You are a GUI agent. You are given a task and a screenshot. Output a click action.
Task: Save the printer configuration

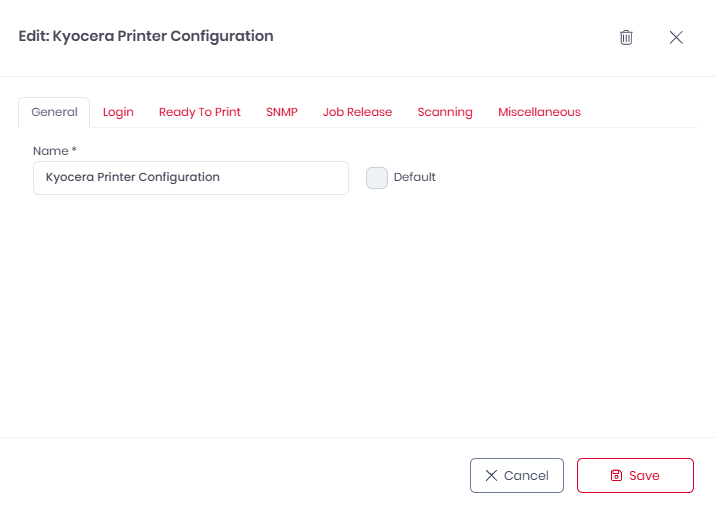pos(635,476)
